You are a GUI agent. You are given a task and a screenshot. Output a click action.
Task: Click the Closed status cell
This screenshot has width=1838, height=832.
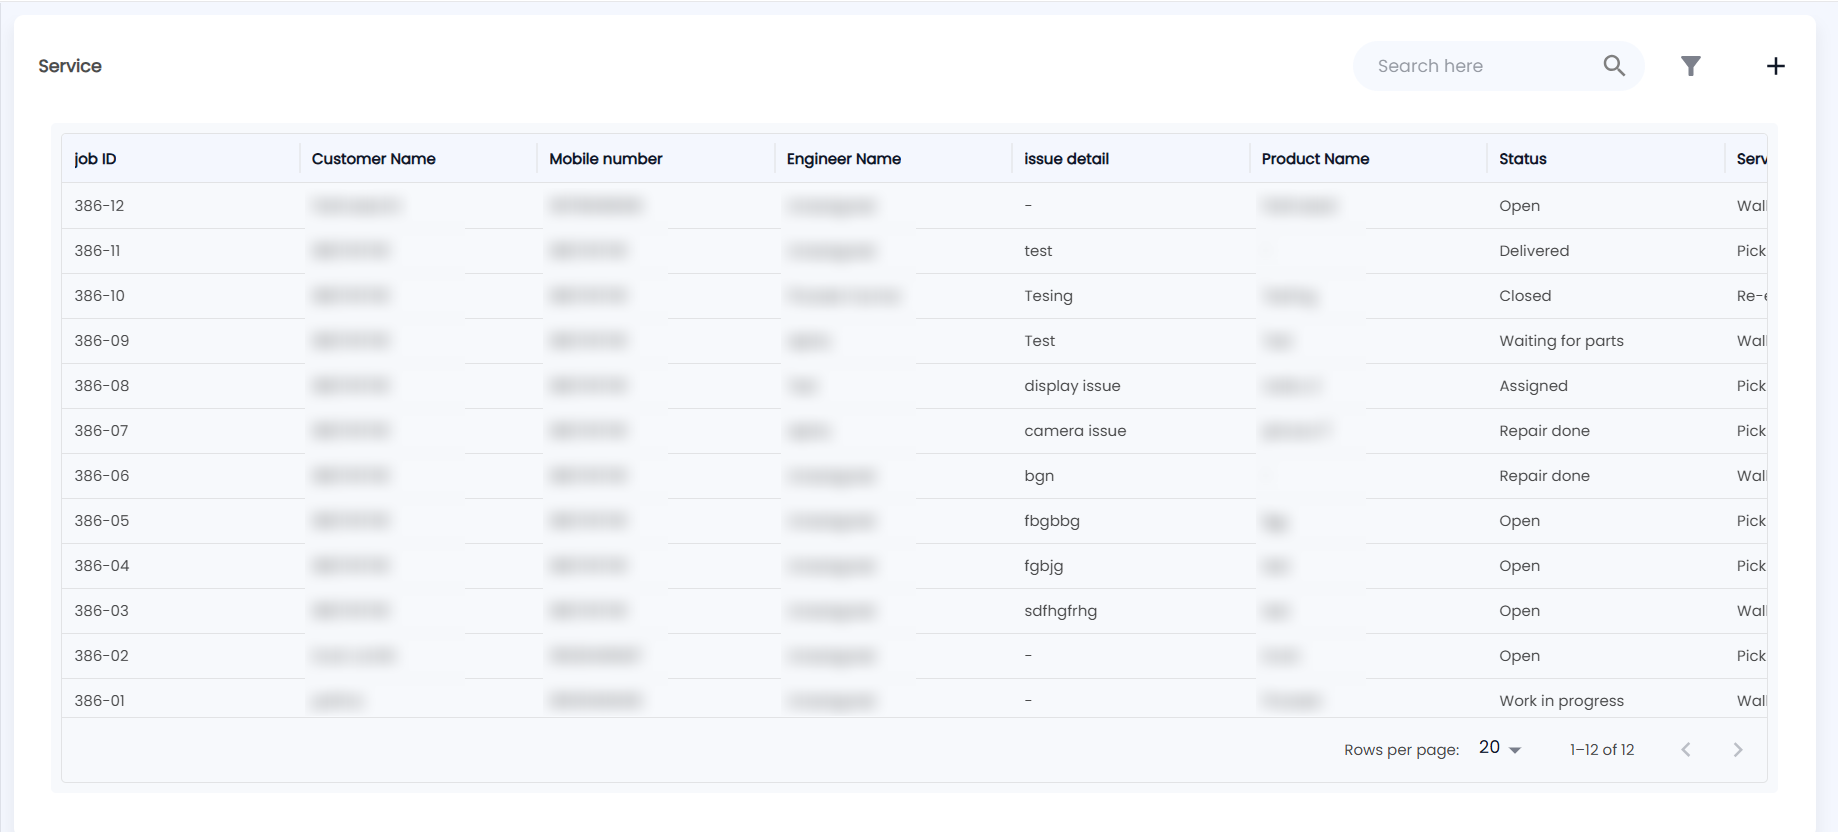[x=1525, y=296]
